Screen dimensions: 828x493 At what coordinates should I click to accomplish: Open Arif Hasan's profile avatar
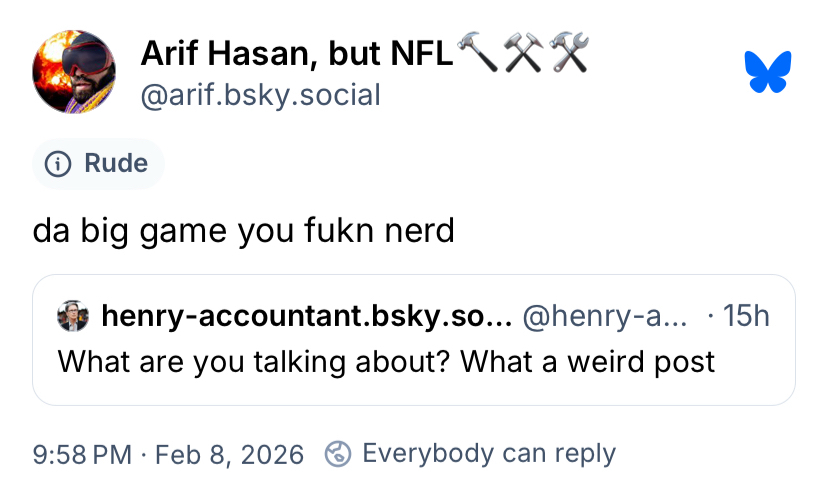pyautogui.click(x=74, y=71)
